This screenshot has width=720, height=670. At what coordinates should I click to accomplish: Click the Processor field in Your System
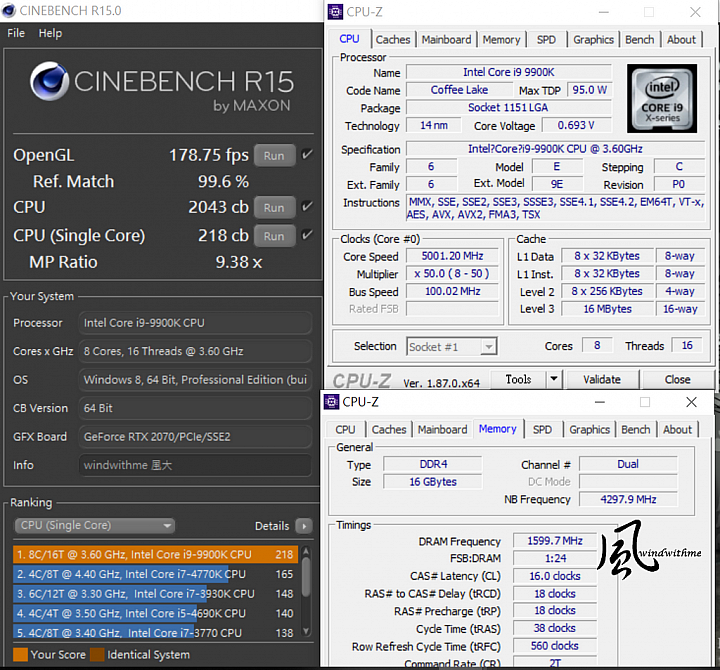pyautogui.click(x=195, y=323)
